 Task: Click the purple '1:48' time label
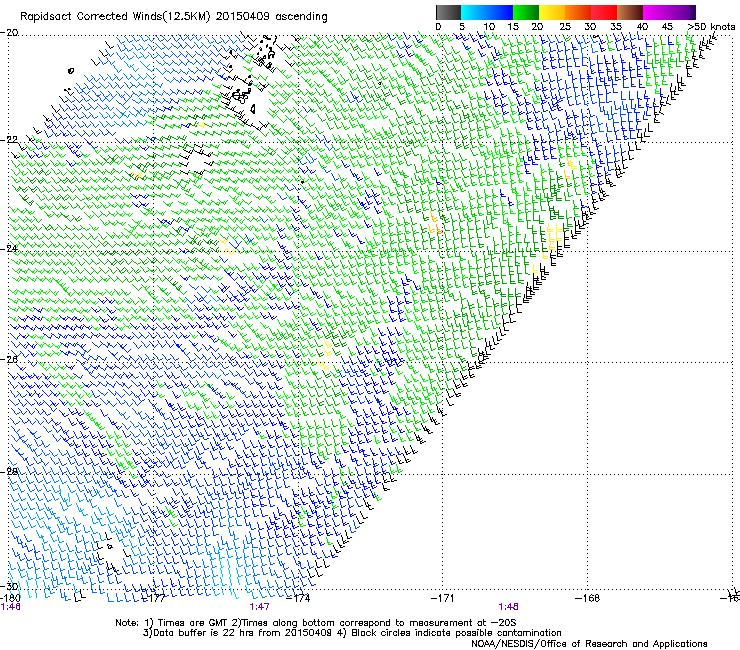coord(508,607)
